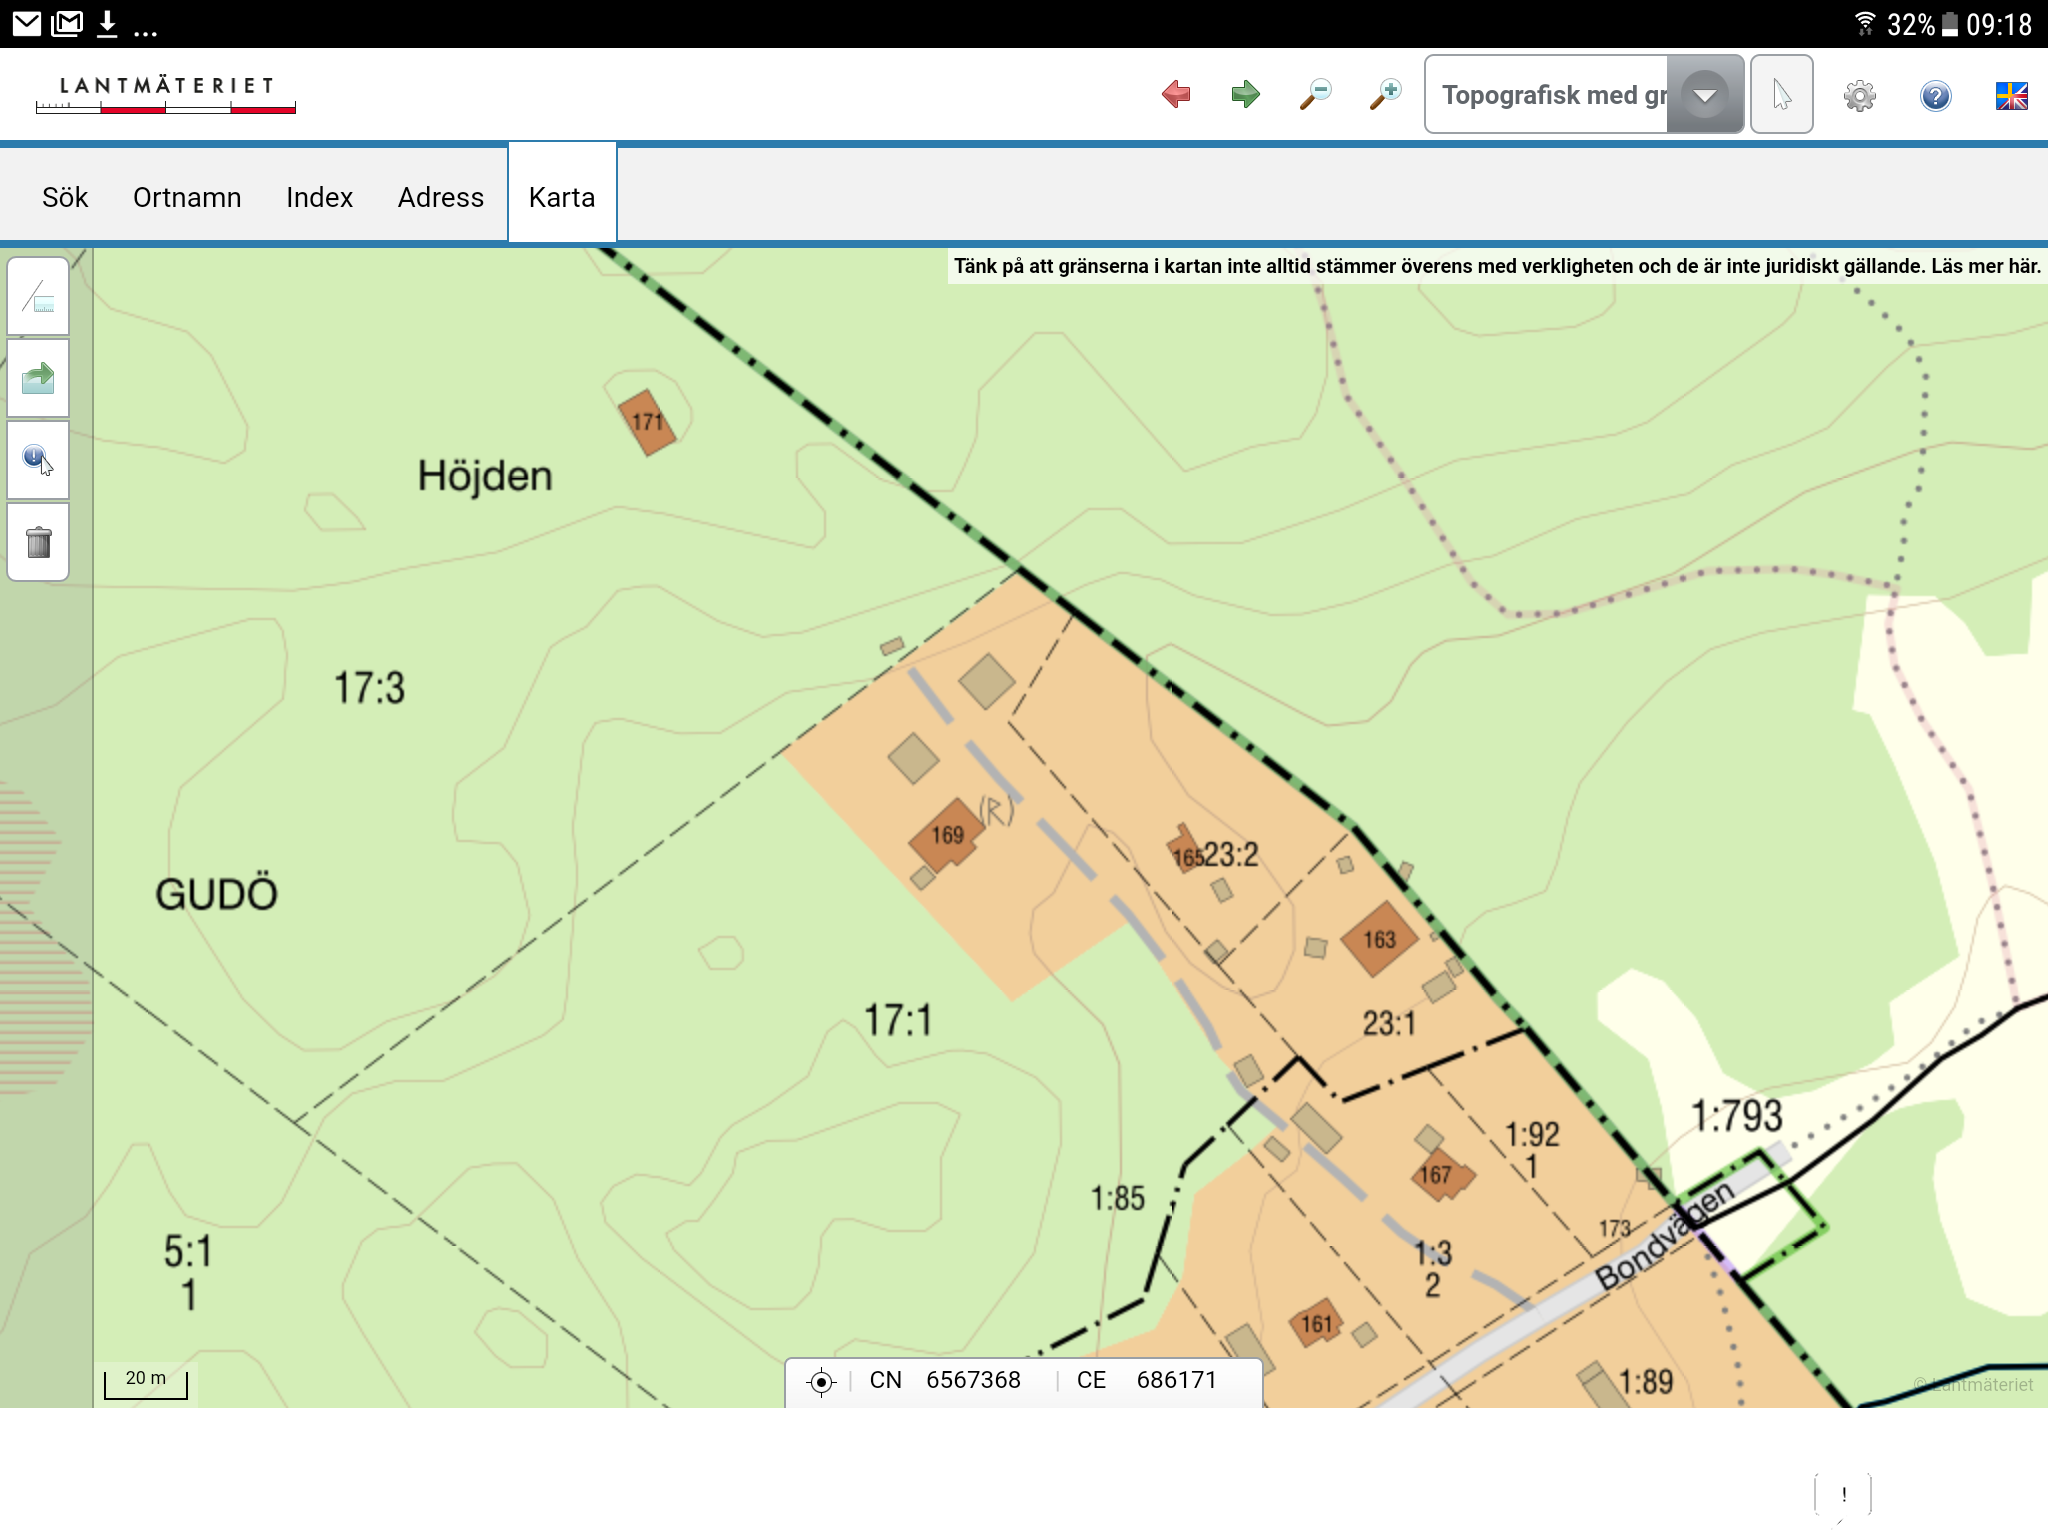
Task: Zoom in with the plus magnifier
Action: click(1385, 95)
